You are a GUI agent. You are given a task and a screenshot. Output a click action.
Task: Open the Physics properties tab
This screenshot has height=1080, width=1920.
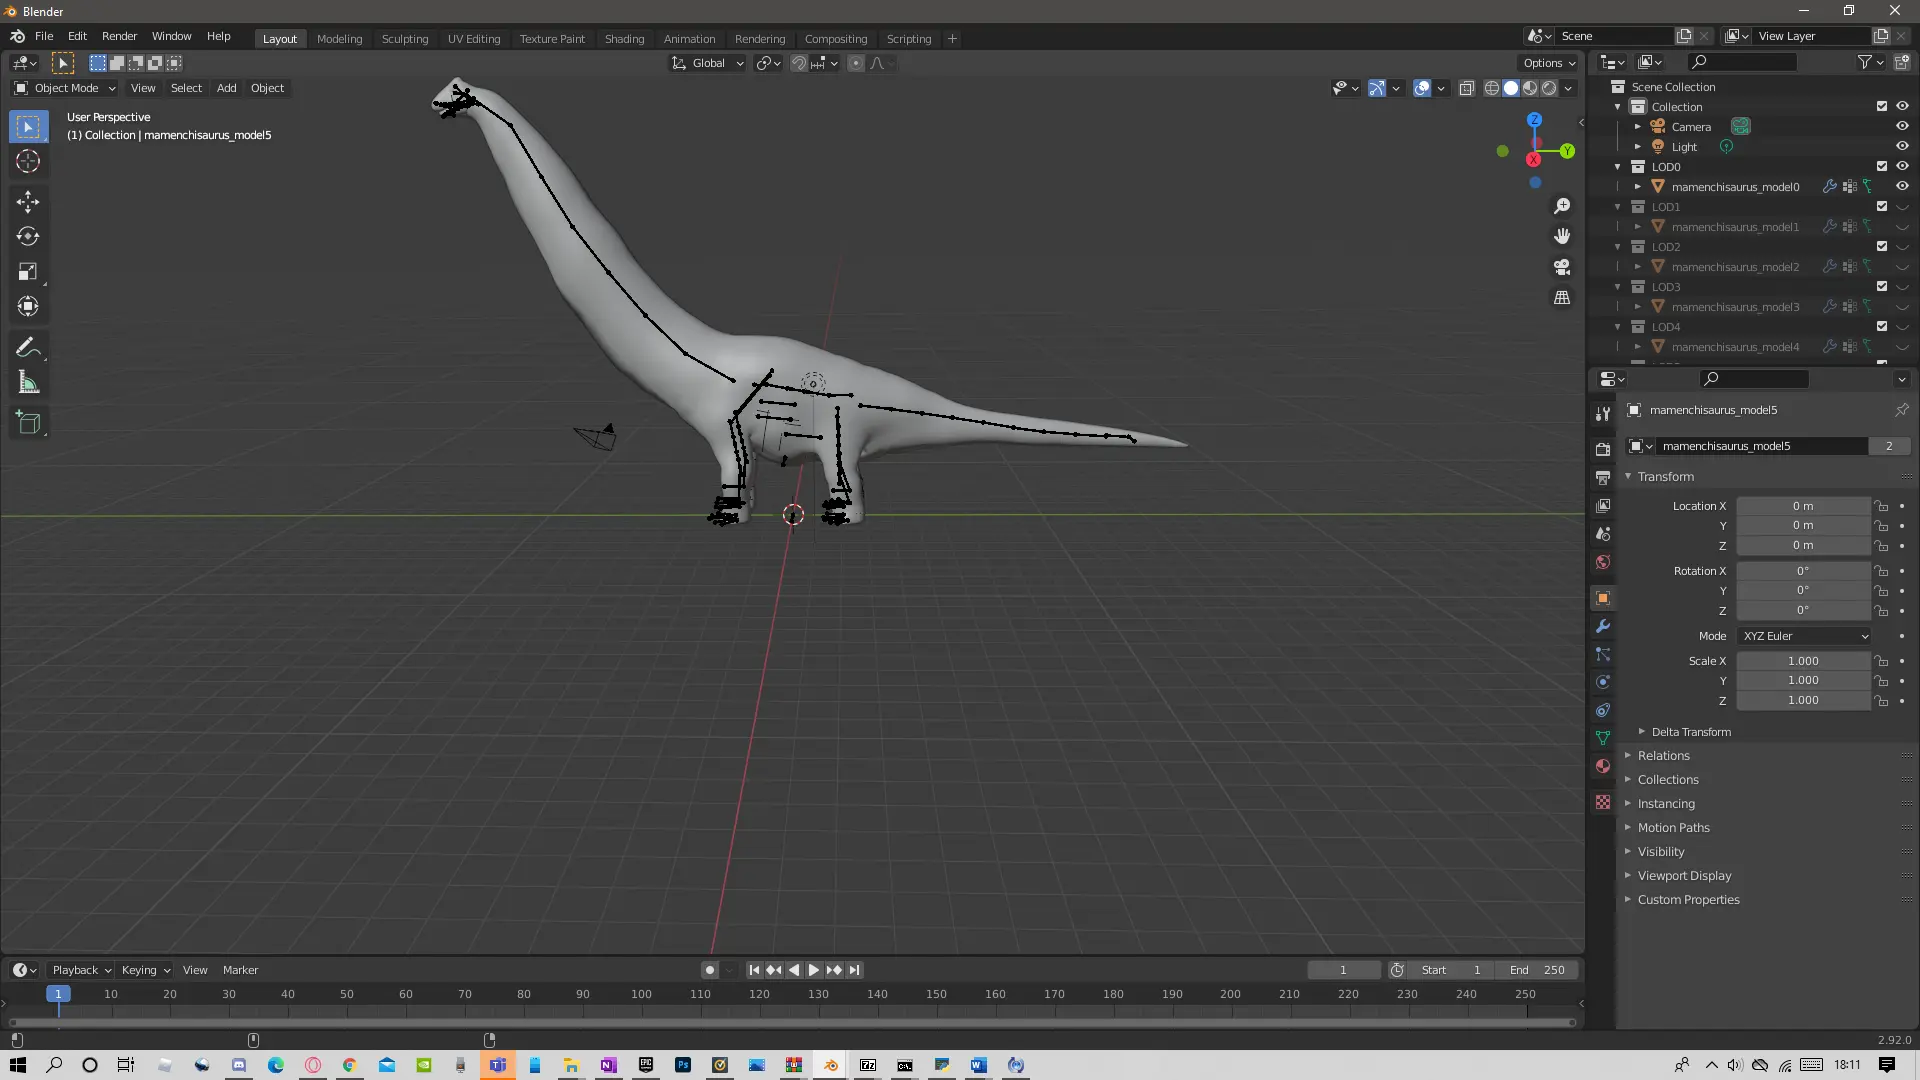coord(1603,682)
